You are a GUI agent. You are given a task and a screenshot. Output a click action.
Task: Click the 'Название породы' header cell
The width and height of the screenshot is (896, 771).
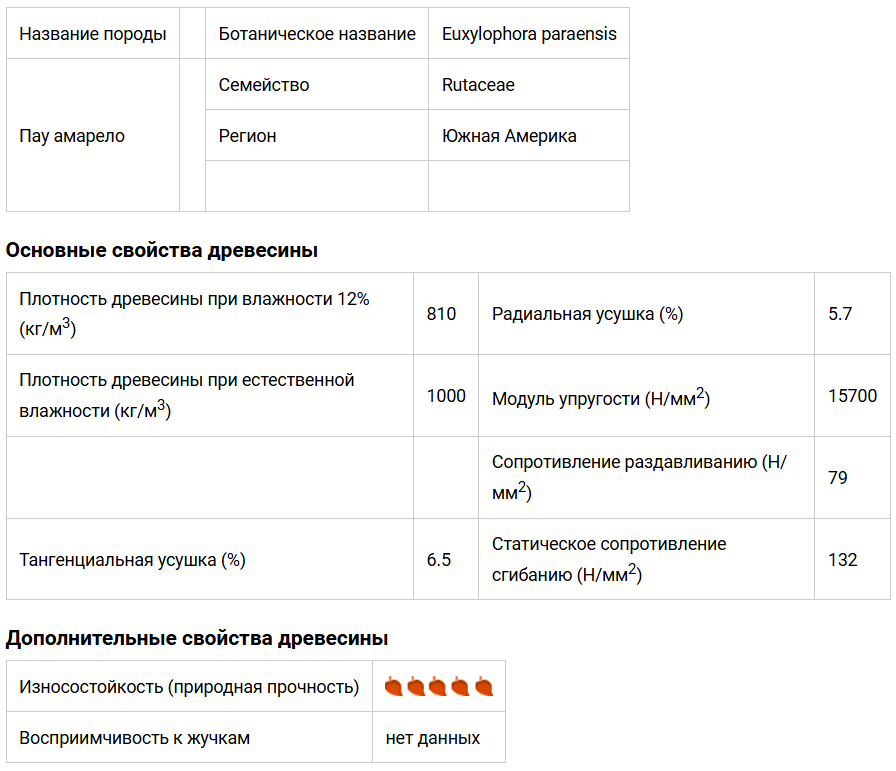93,34
